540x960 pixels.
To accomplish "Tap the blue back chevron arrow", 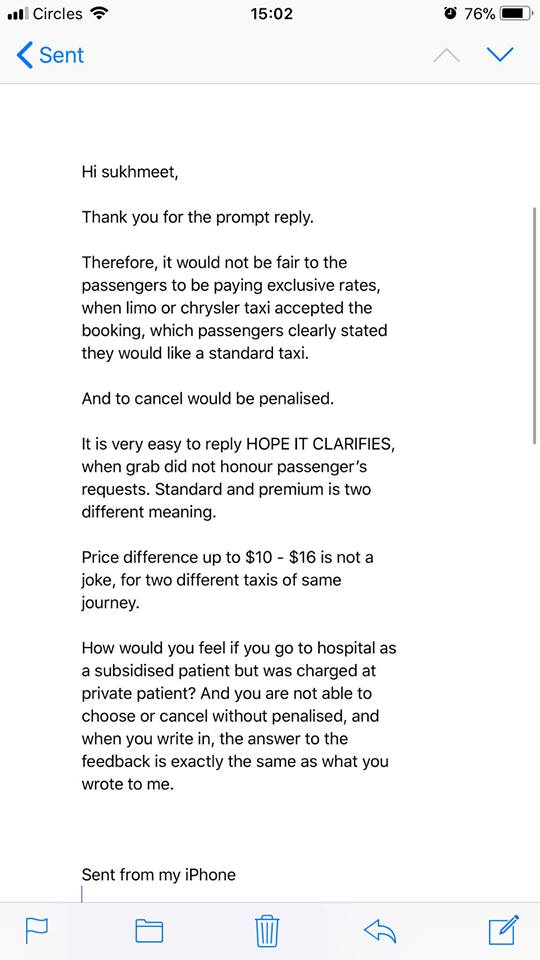I will (24, 55).
